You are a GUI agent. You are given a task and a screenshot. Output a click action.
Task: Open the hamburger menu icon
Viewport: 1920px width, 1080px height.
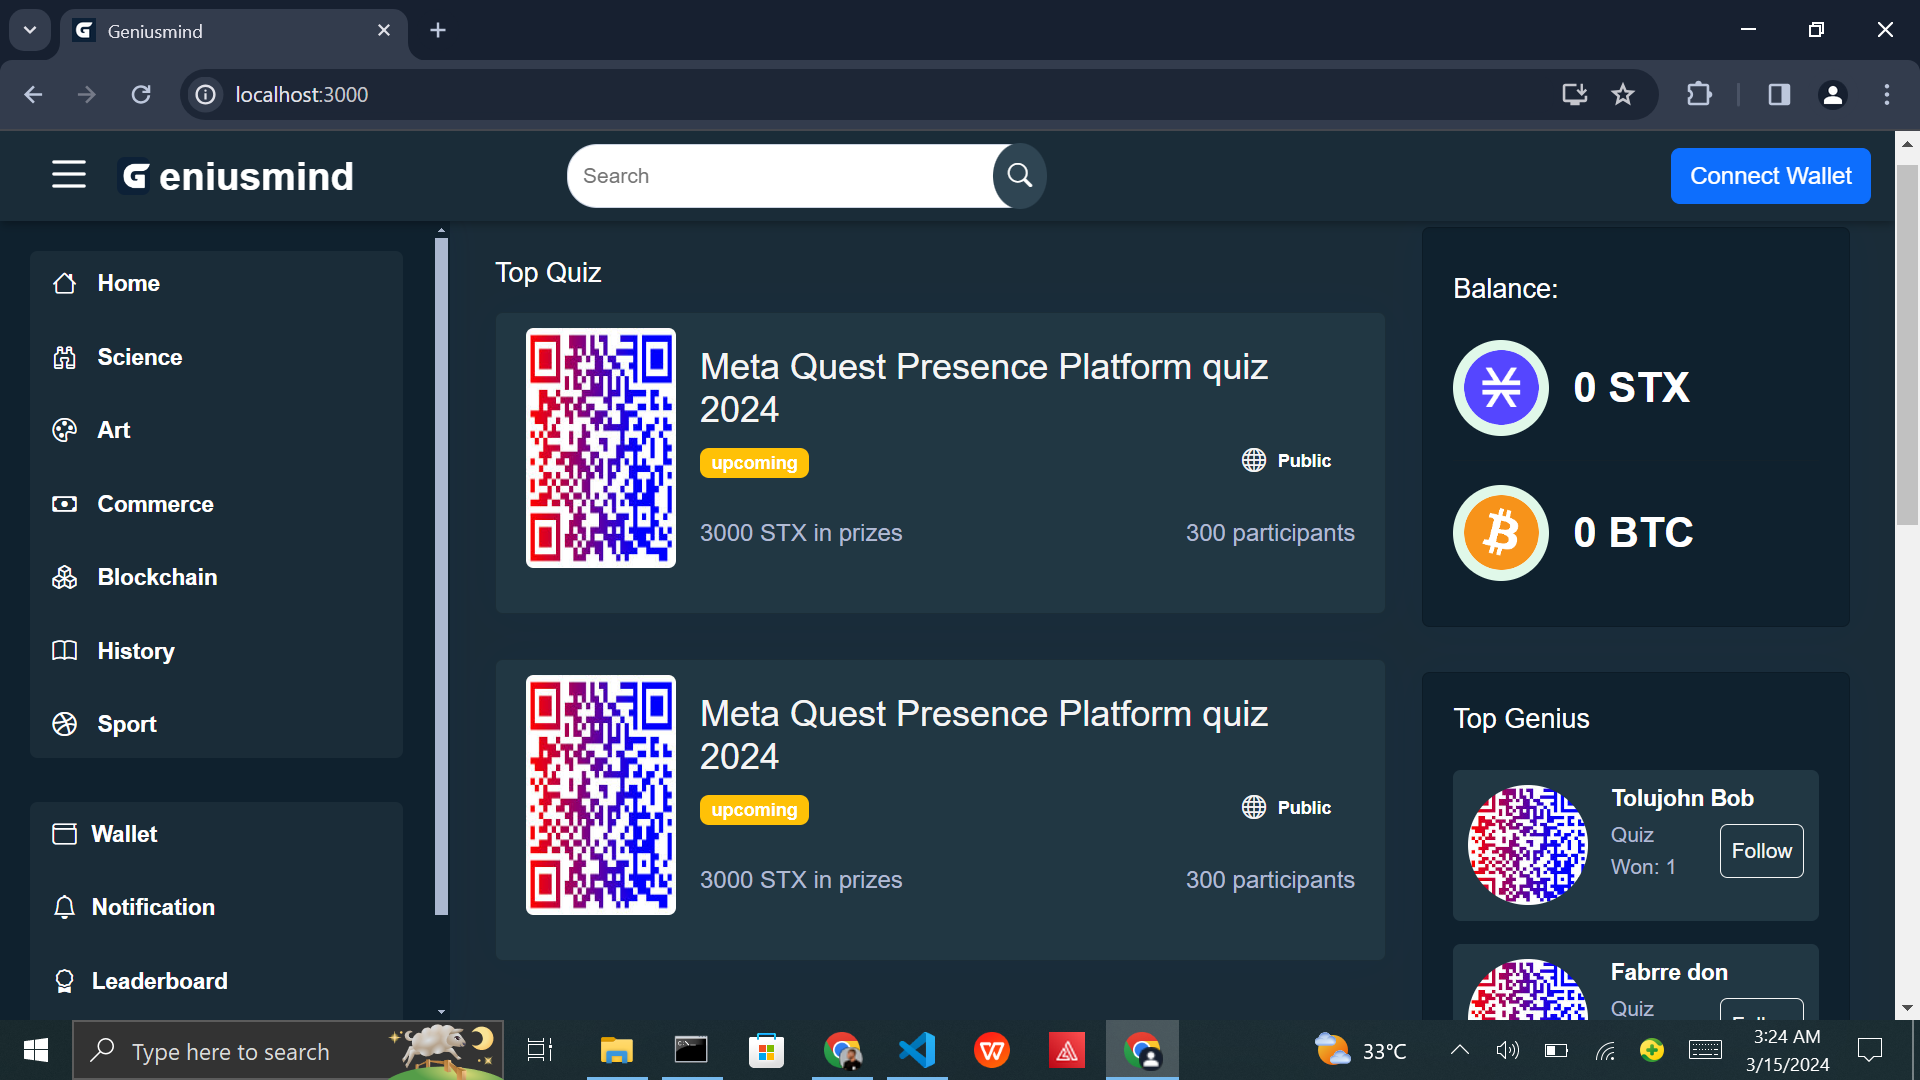tap(69, 174)
